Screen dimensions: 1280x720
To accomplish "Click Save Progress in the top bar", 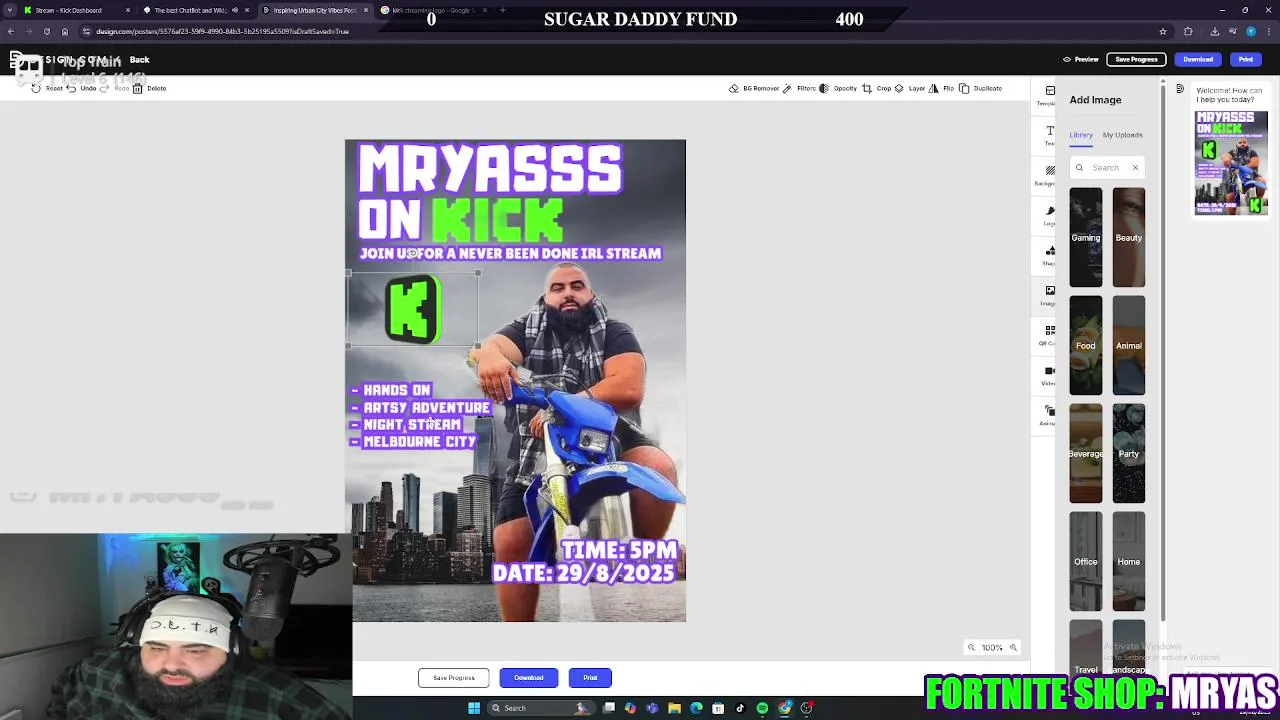I will tap(1136, 60).
